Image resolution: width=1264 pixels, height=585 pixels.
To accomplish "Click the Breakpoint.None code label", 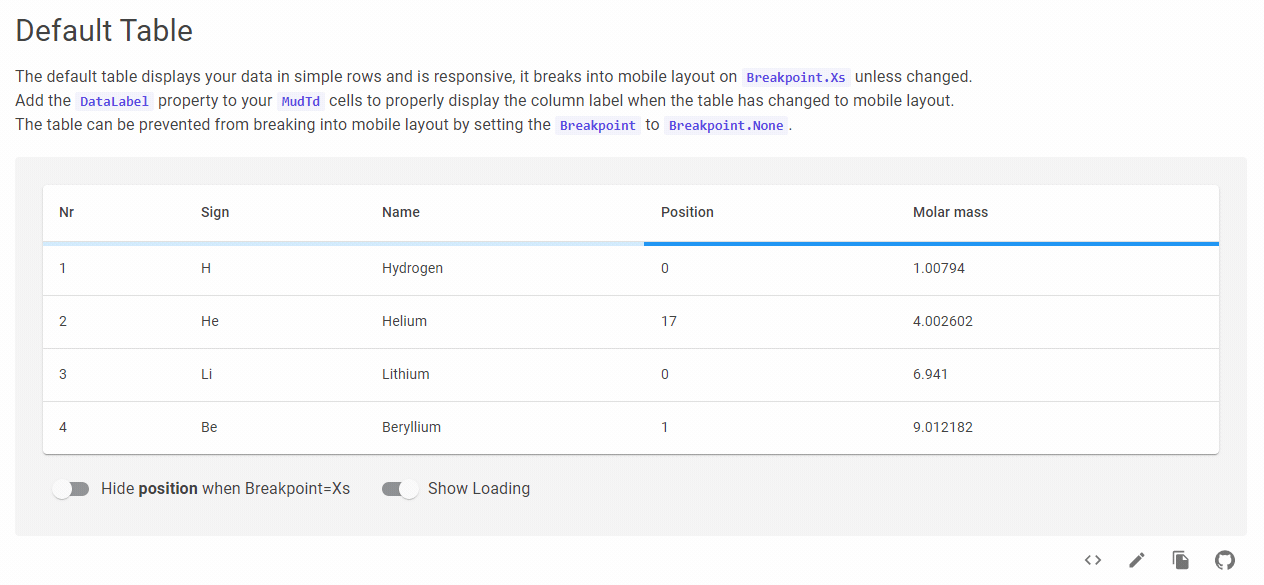I will coord(726,126).
